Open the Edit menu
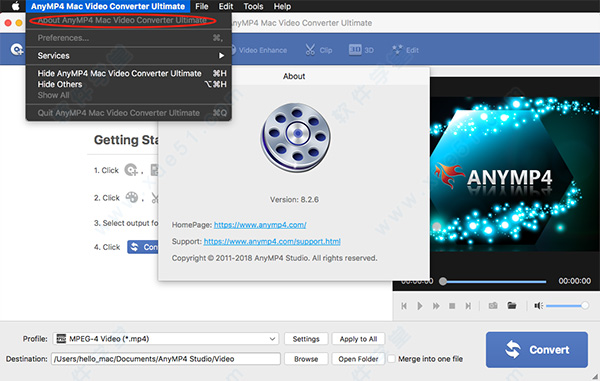The height and width of the screenshot is (381, 600). (226, 6)
